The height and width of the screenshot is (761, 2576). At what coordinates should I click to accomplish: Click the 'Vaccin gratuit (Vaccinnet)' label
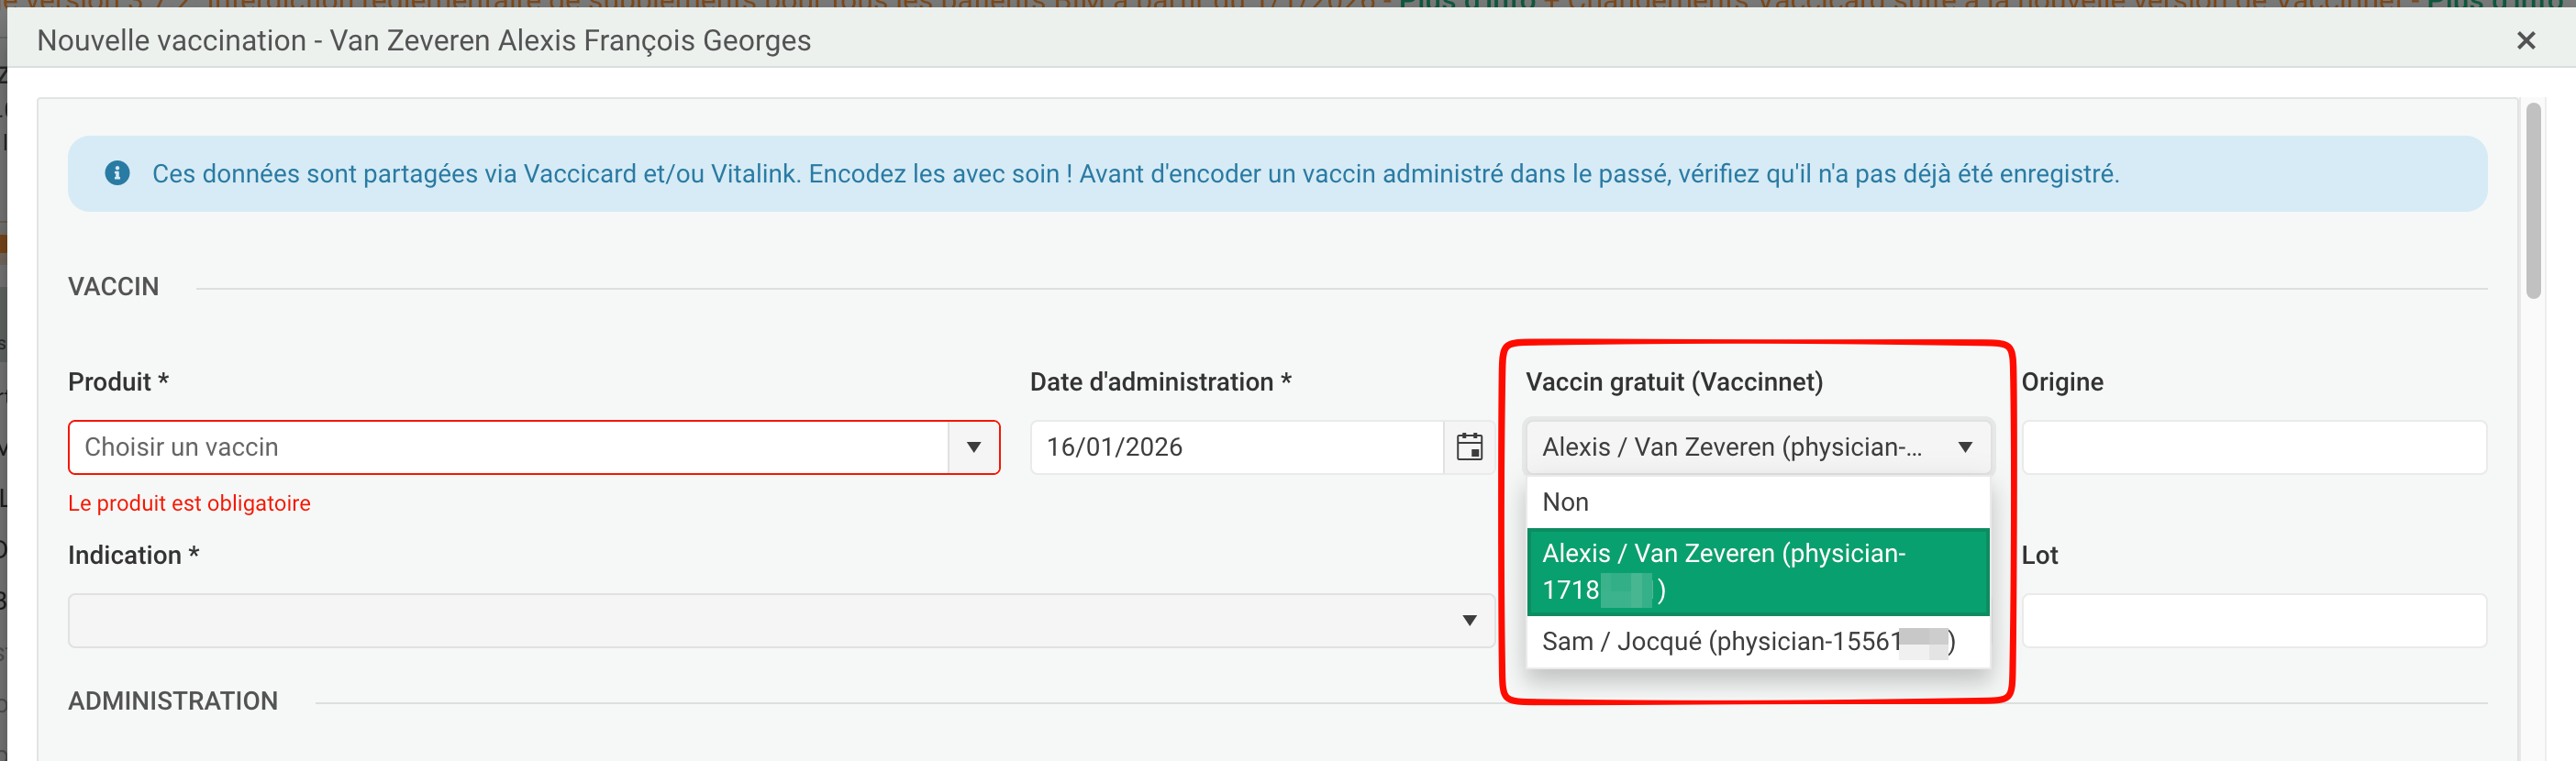[x=1673, y=382]
